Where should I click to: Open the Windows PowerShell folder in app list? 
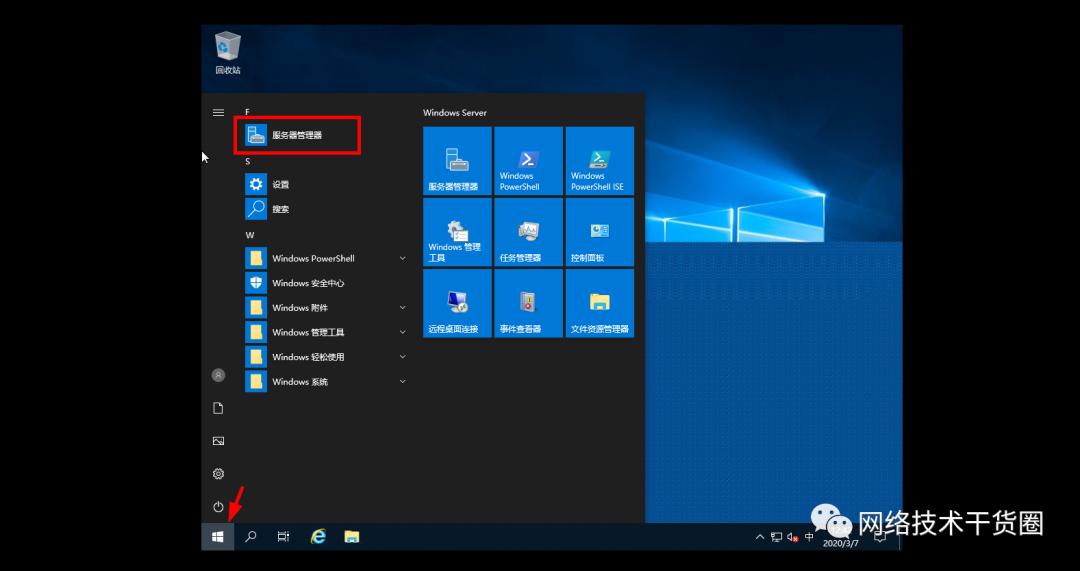[326, 258]
